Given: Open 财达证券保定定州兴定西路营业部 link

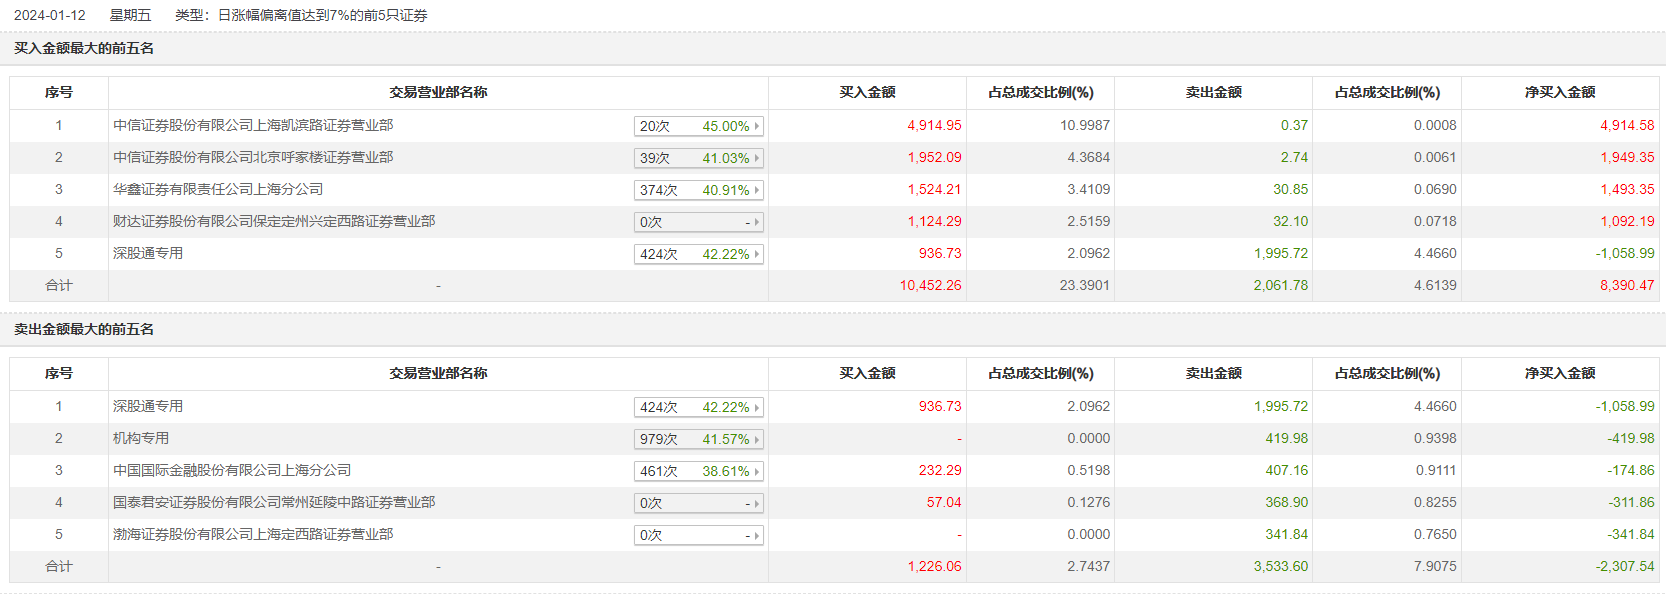Looking at the screenshot, I should pyautogui.click(x=274, y=221).
